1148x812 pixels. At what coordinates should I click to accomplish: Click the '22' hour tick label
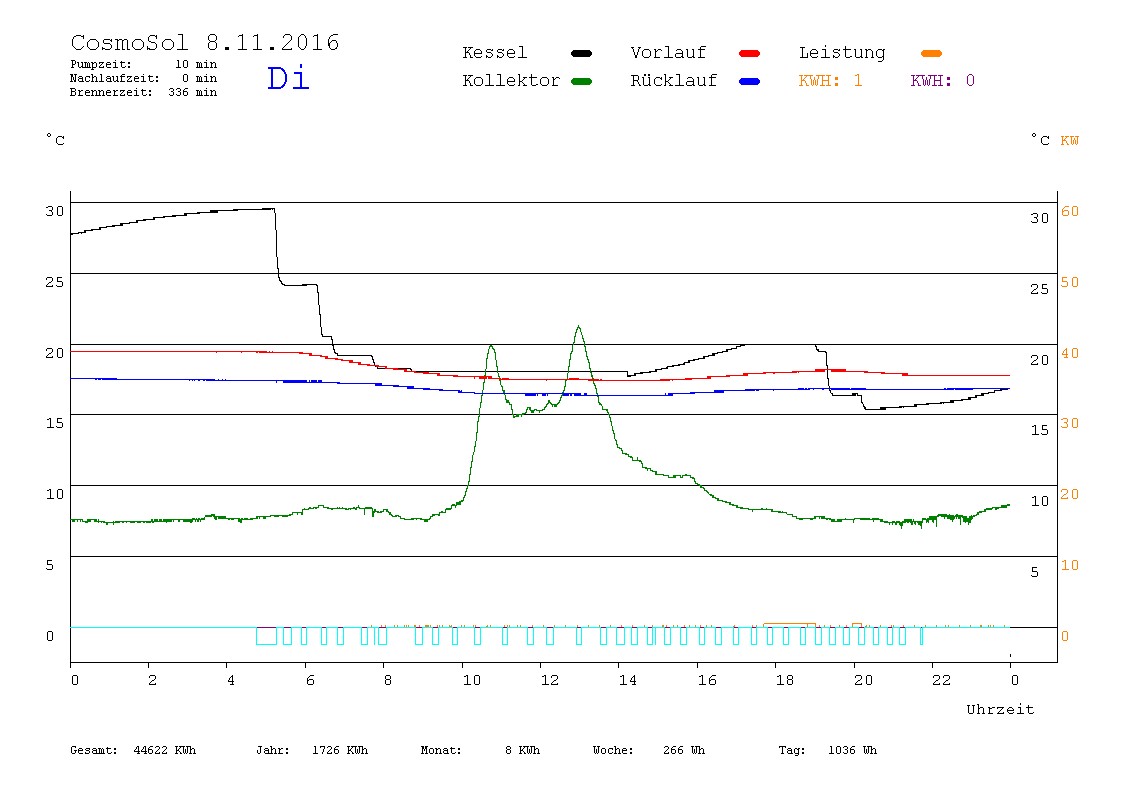[x=942, y=680]
